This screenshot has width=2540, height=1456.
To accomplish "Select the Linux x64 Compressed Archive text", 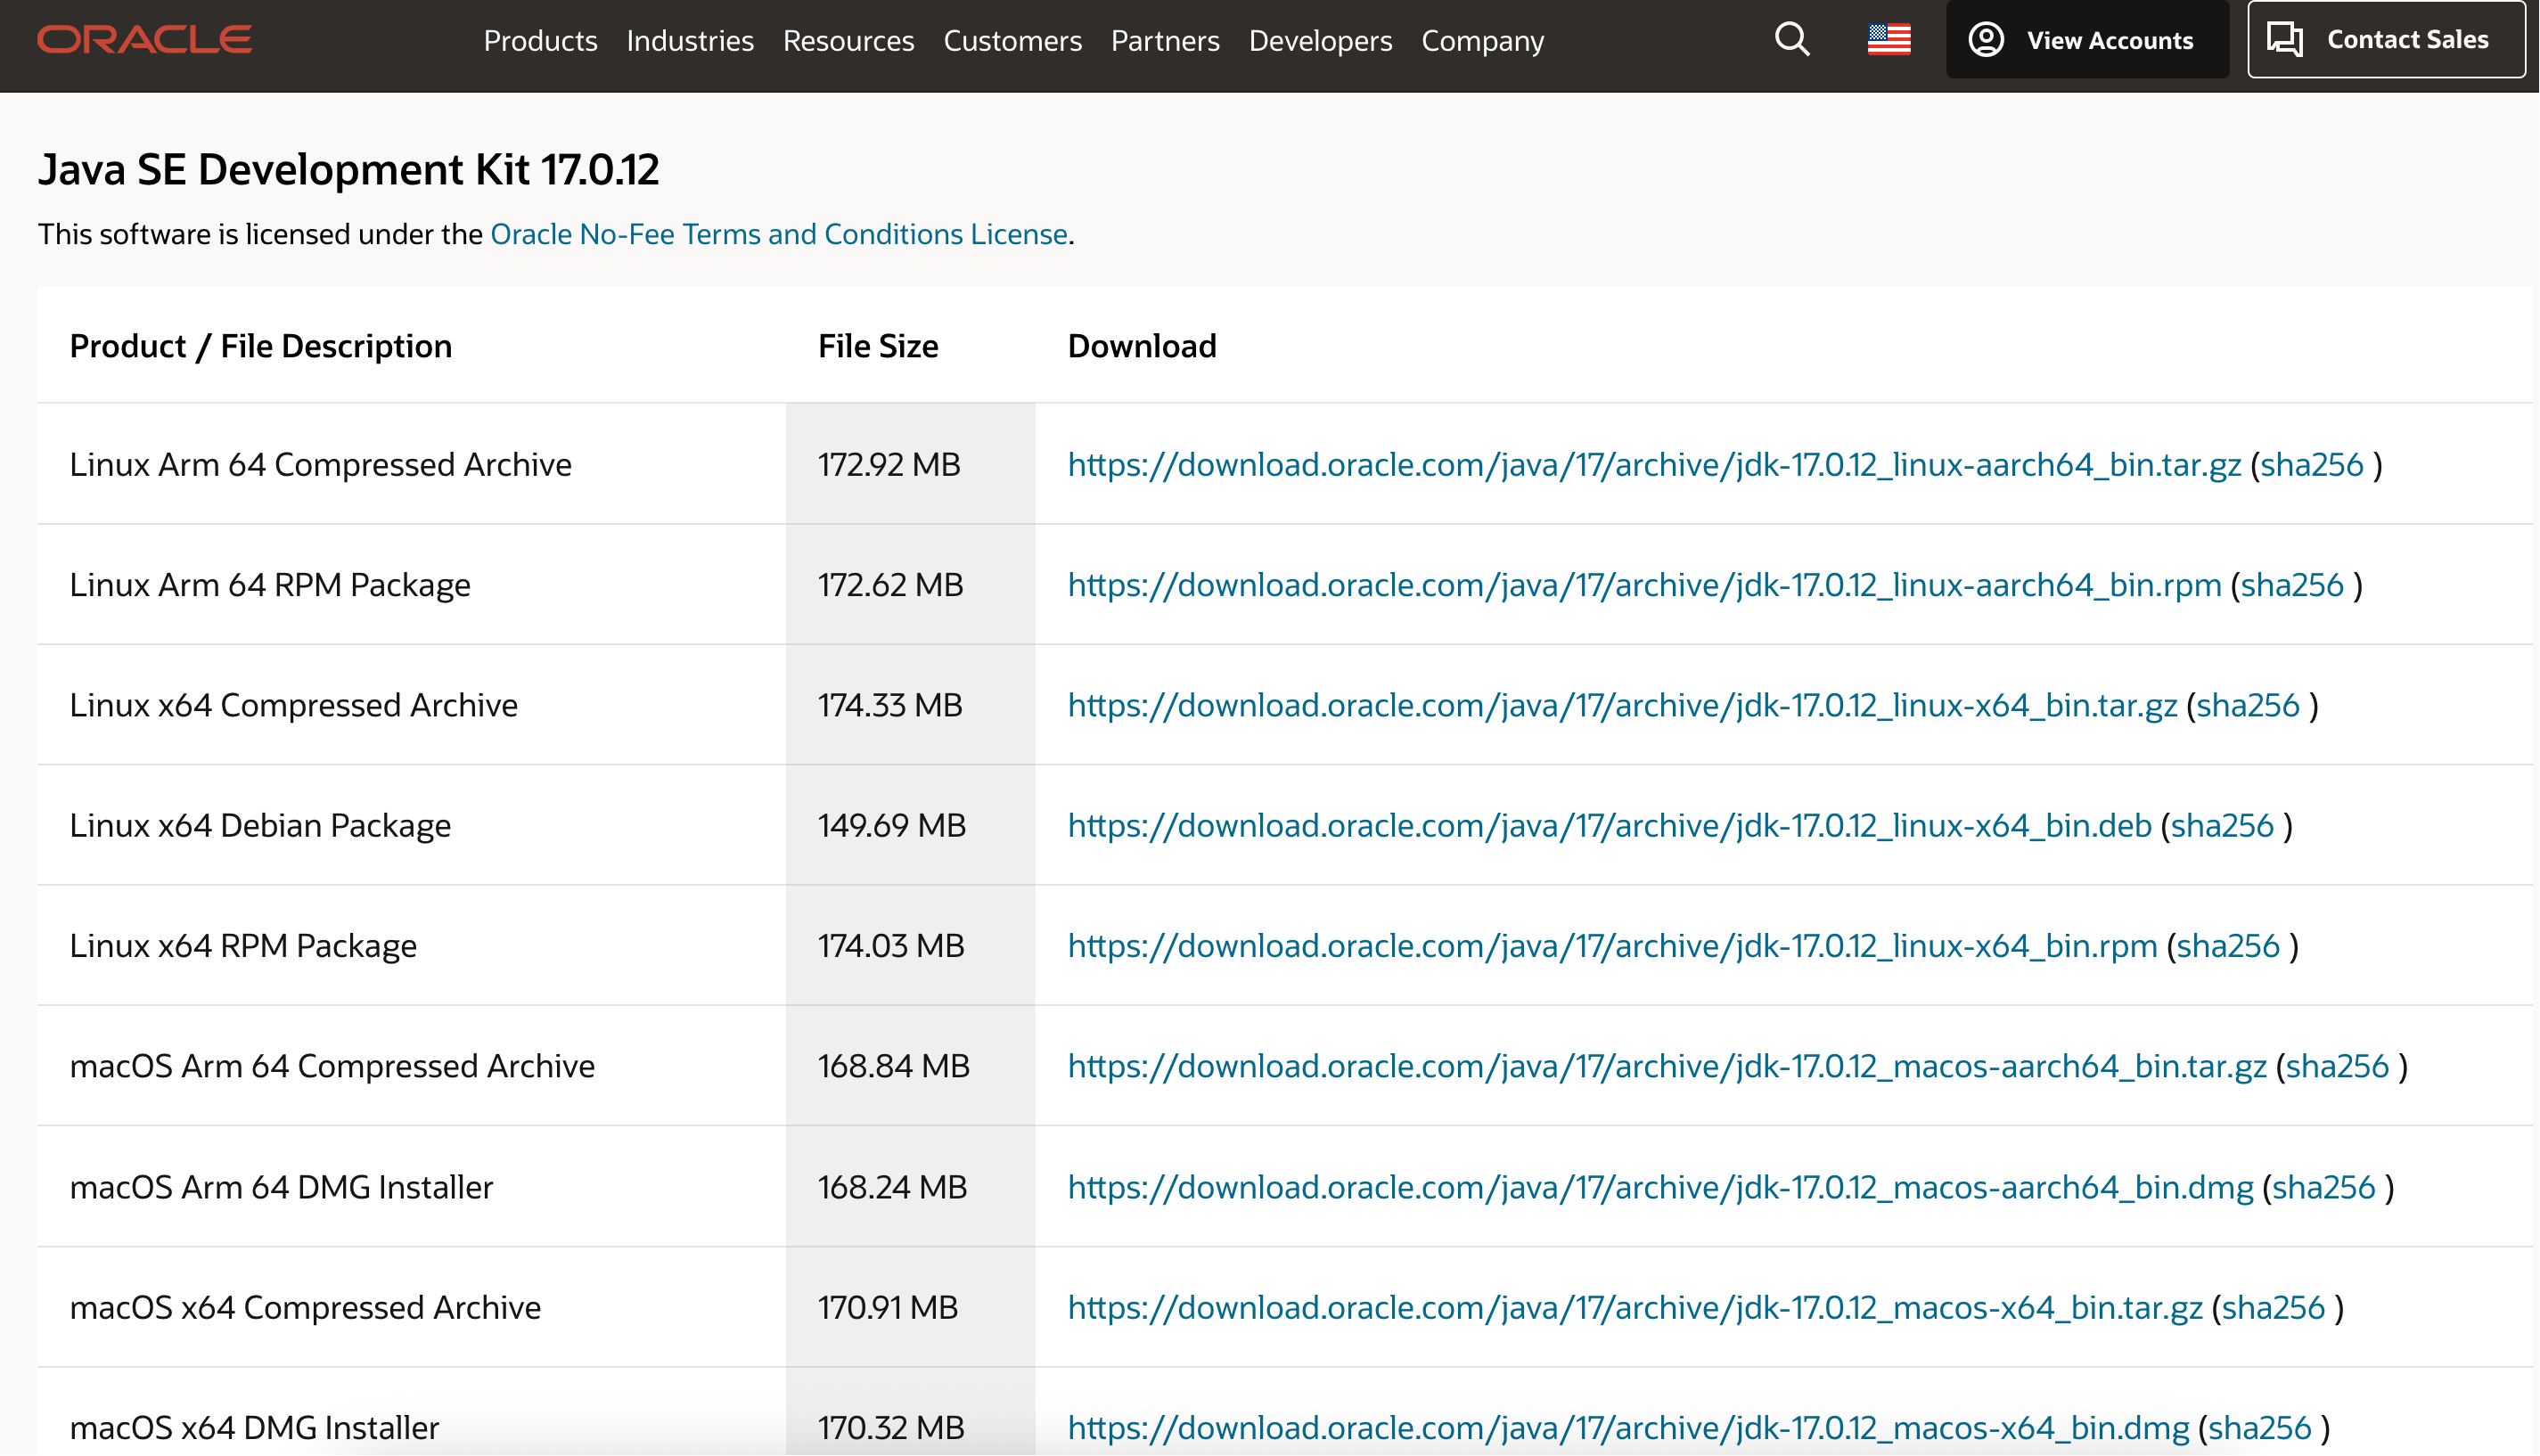I will click(293, 705).
